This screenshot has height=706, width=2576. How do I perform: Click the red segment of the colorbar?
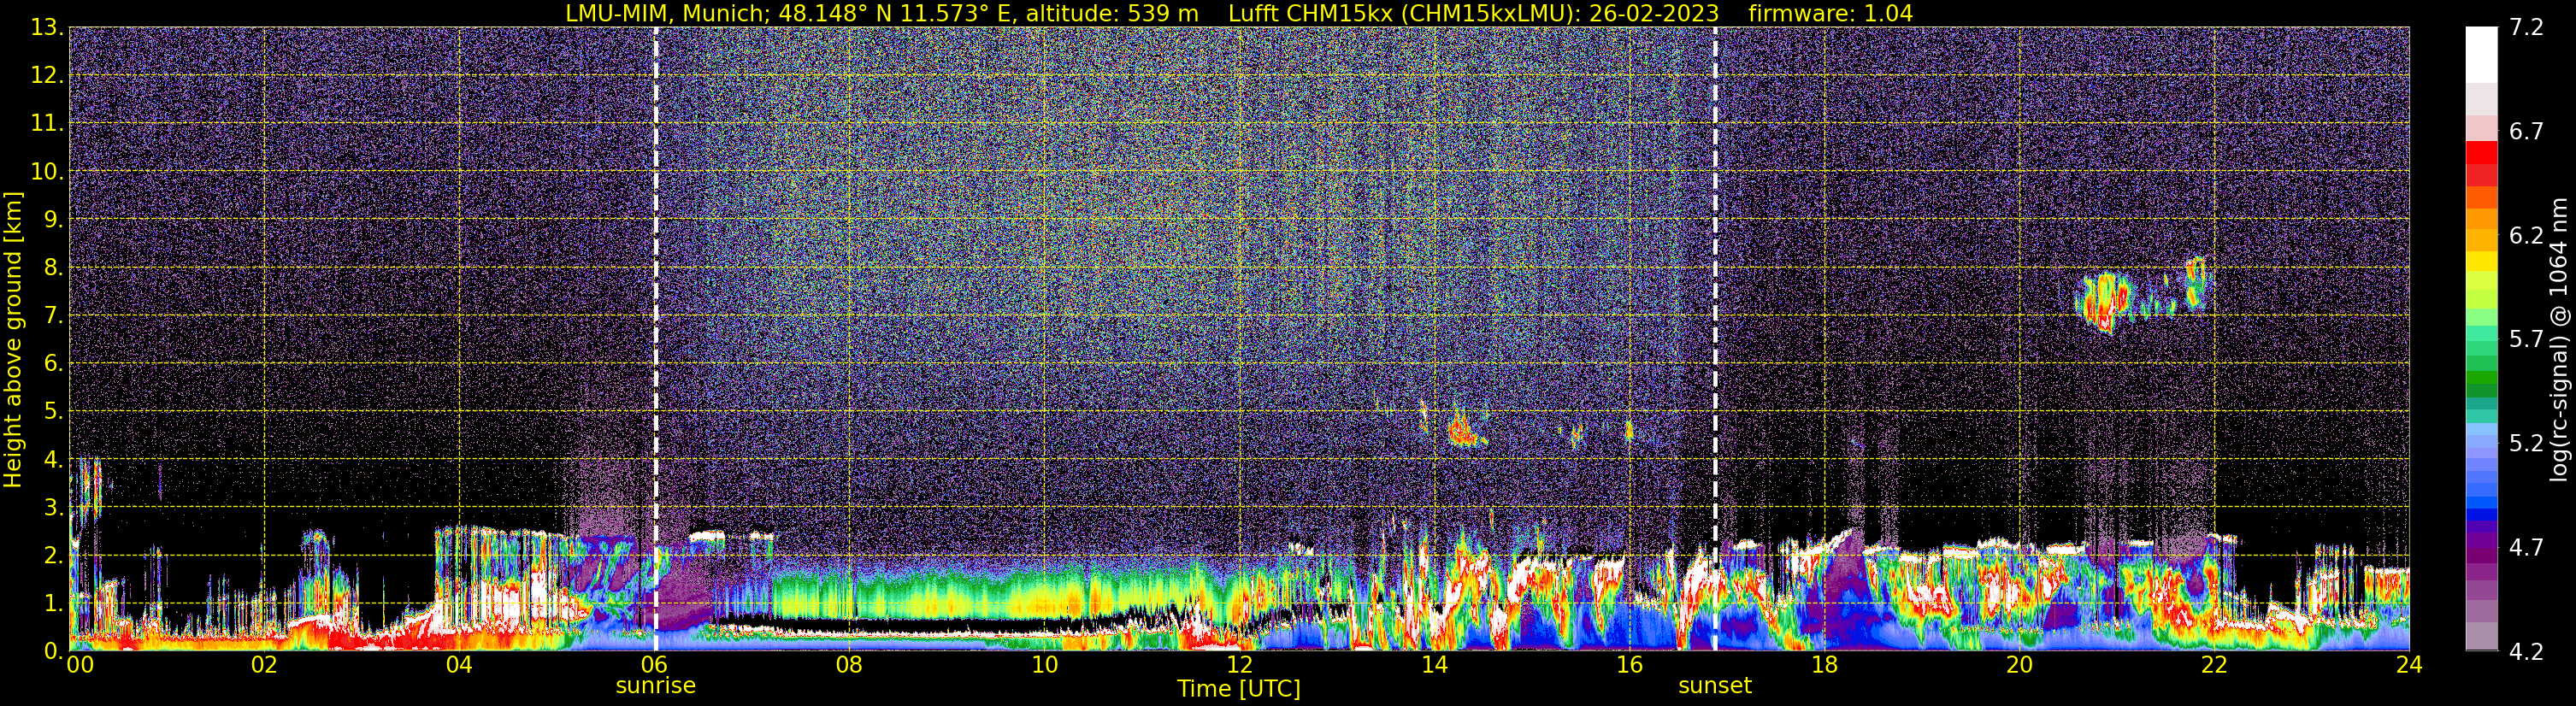click(x=2481, y=154)
